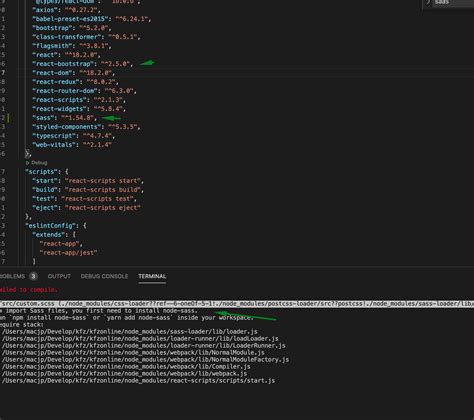This screenshot has height=420, width=474.
Task: Click the loader-runner/lib/LoaderRunner.js stack path
Action: click(x=144, y=346)
